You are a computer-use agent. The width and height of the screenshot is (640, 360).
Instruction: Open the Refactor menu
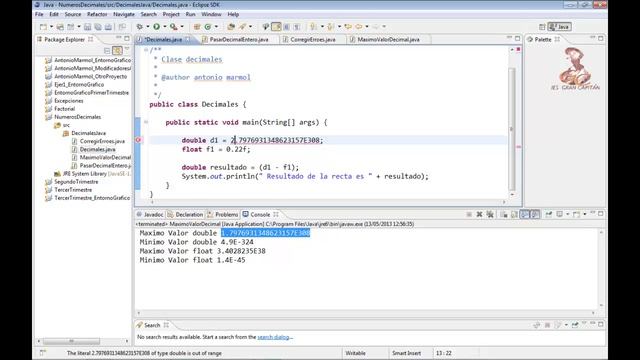(x=97, y=14)
